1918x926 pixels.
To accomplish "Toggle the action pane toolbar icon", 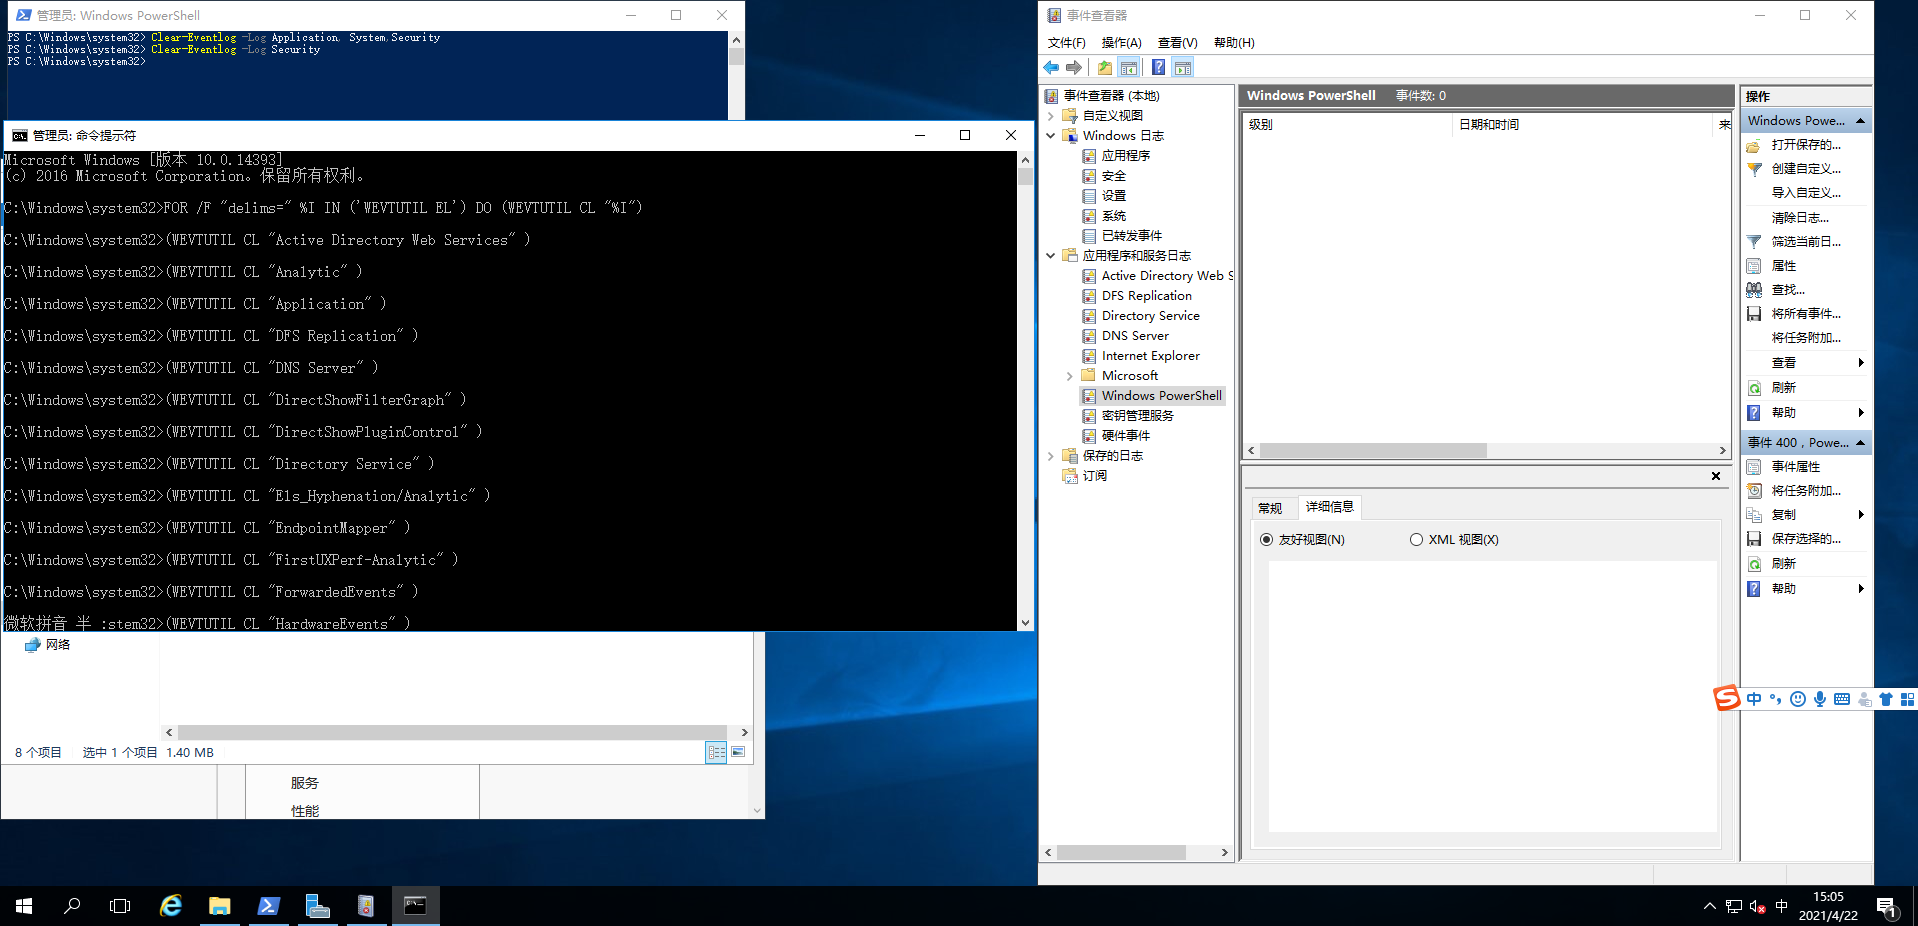I will [x=1183, y=68].
